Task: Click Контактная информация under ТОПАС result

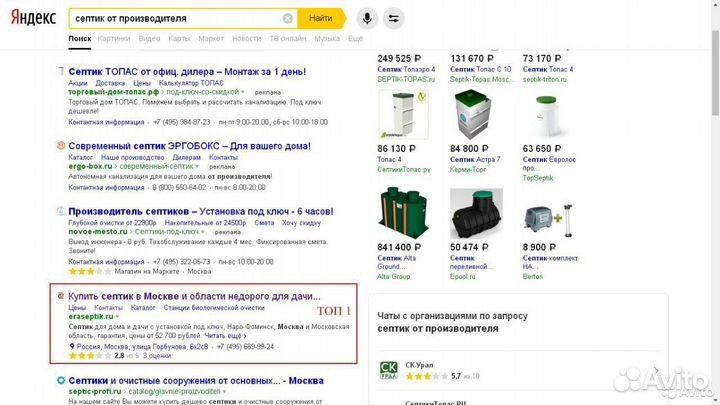Action: (x=106, y=122)
